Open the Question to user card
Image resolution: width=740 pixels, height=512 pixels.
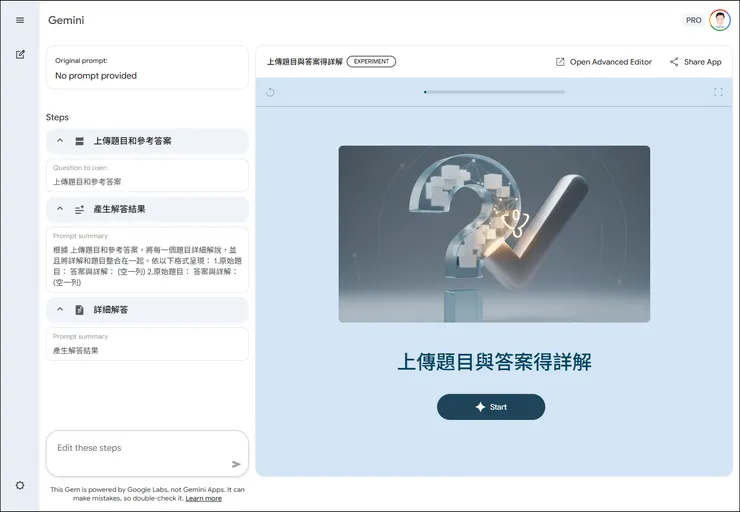point(147,175)
